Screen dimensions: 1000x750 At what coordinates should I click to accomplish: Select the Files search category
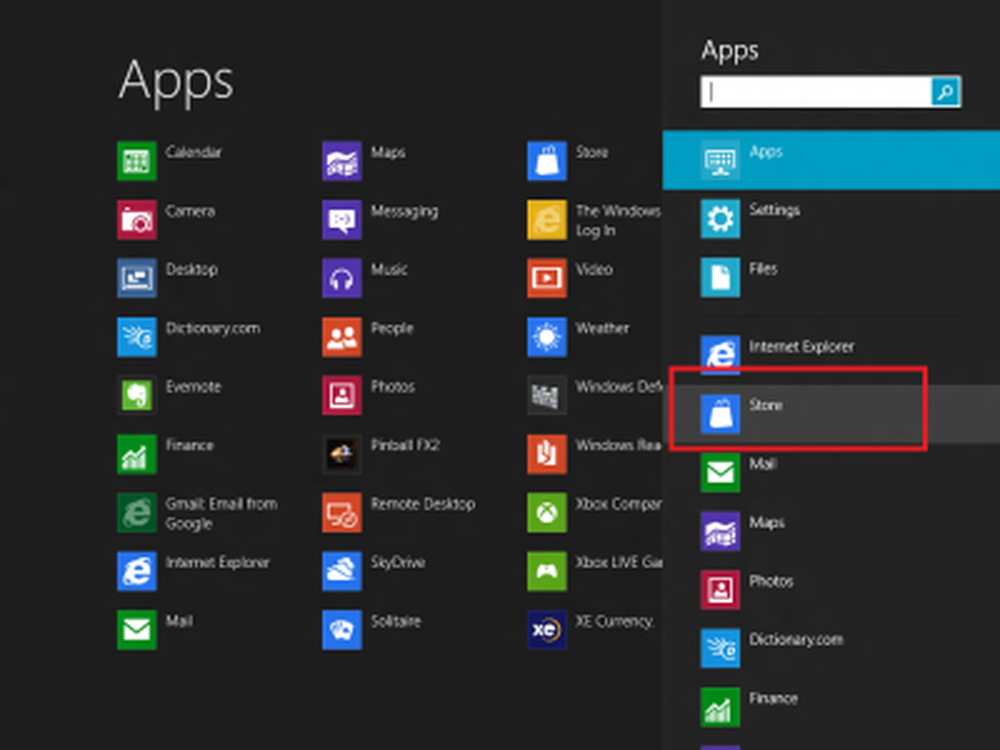click(x=831, y=277)
